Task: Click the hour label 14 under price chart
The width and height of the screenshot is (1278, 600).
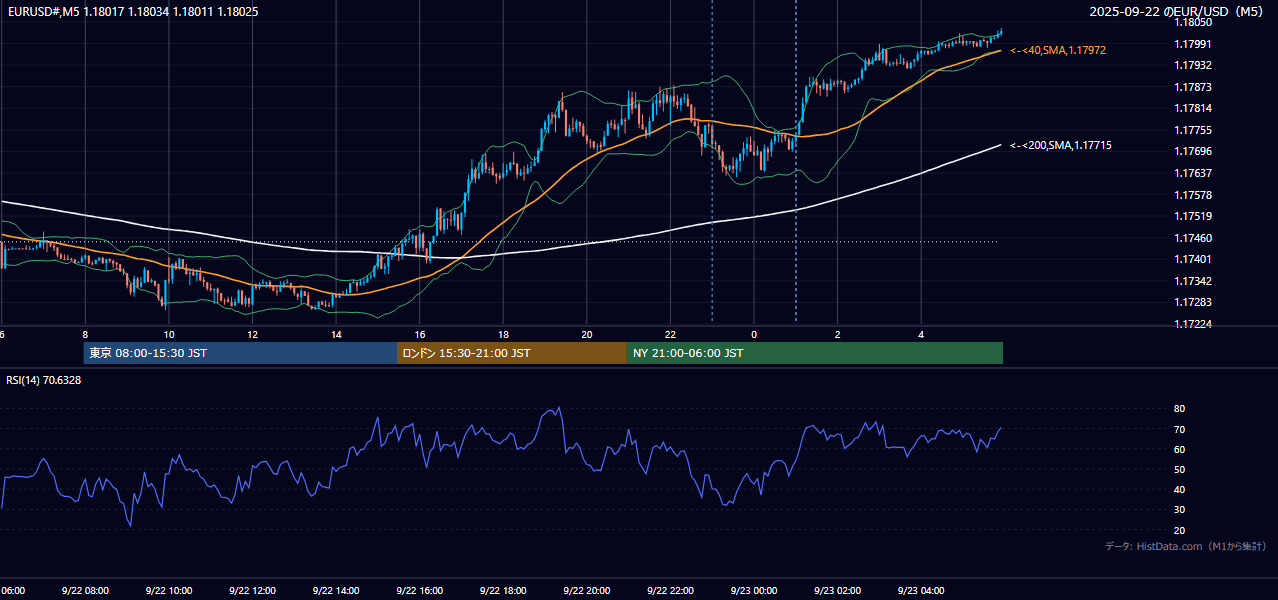Action: [x=336, y=334]
